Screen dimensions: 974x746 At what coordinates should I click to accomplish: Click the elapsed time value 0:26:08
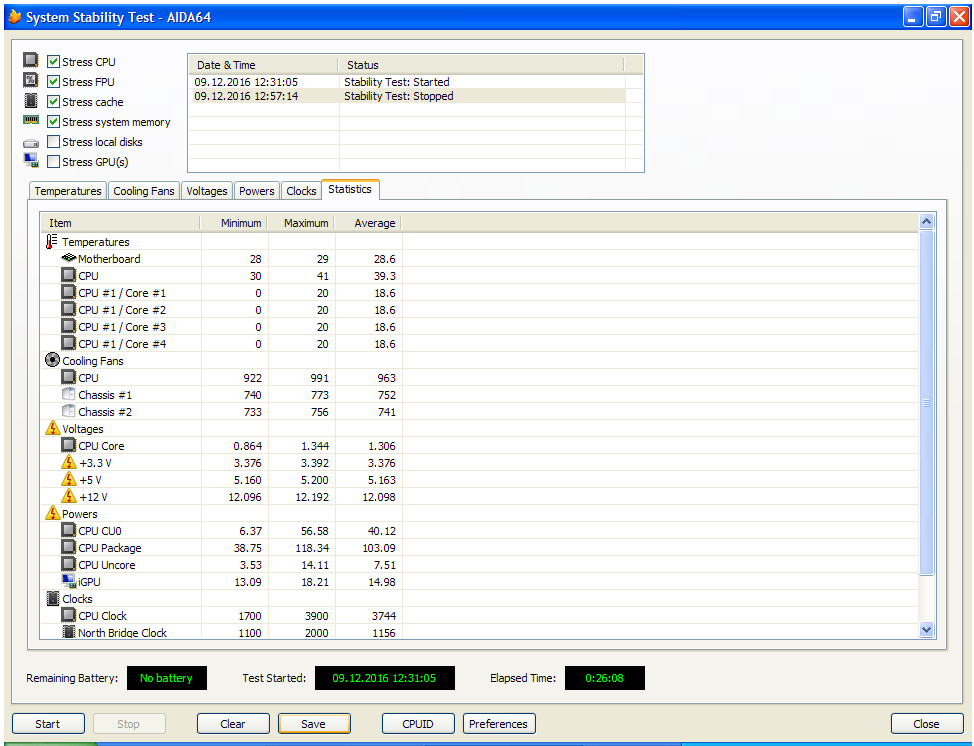[604, 678]
